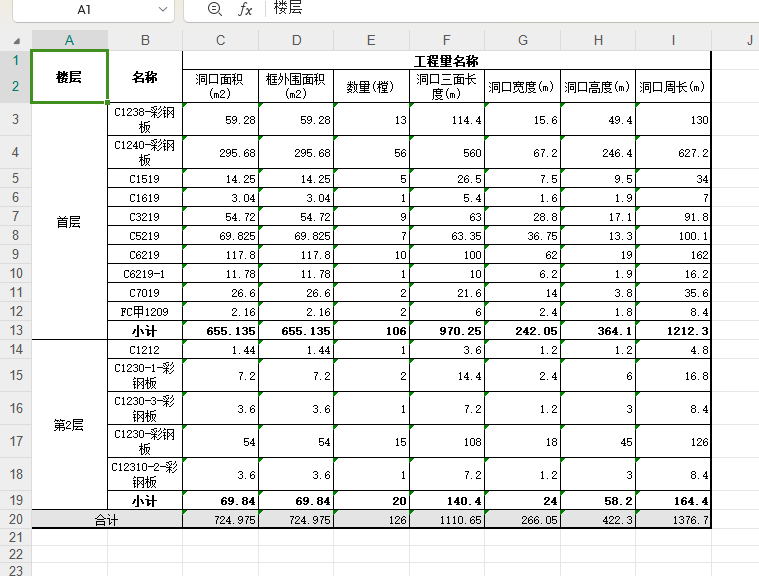This screenshot has width=759, height=576.
Task: Click the C1212 name cell
Action: 145,349
